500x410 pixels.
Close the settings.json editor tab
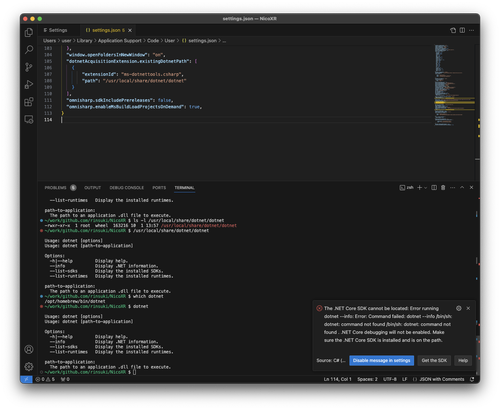(130, 30)
